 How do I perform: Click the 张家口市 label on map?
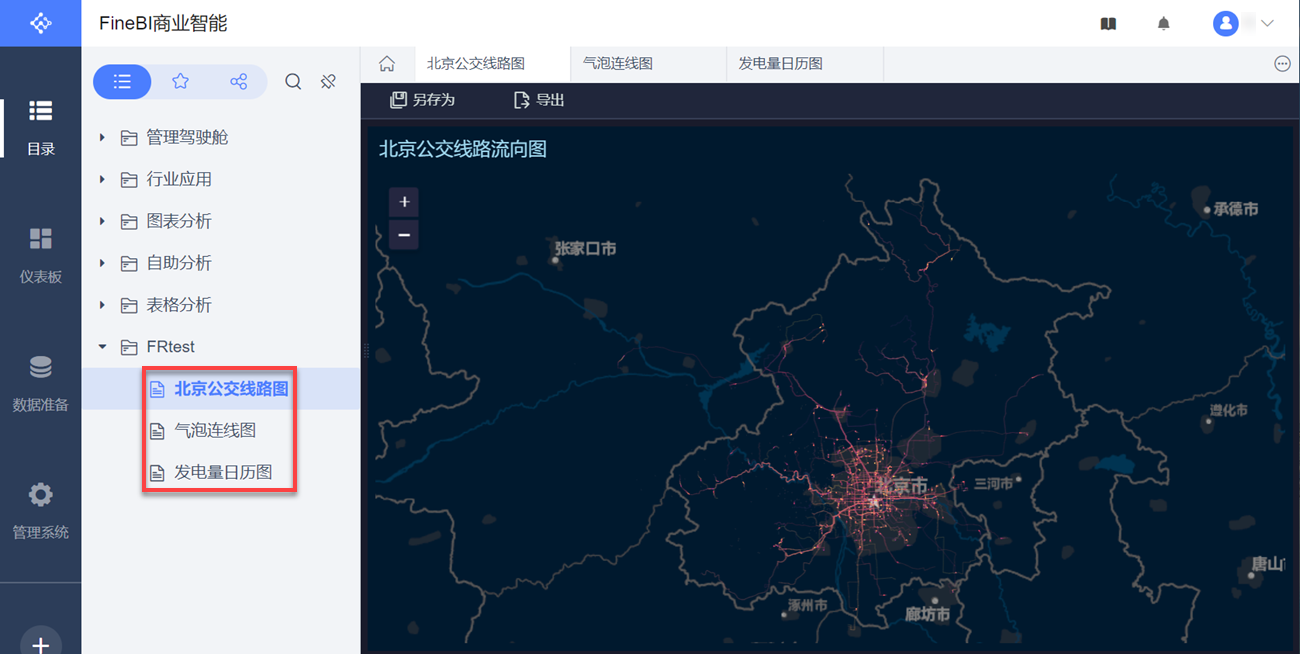click(586, 248)
